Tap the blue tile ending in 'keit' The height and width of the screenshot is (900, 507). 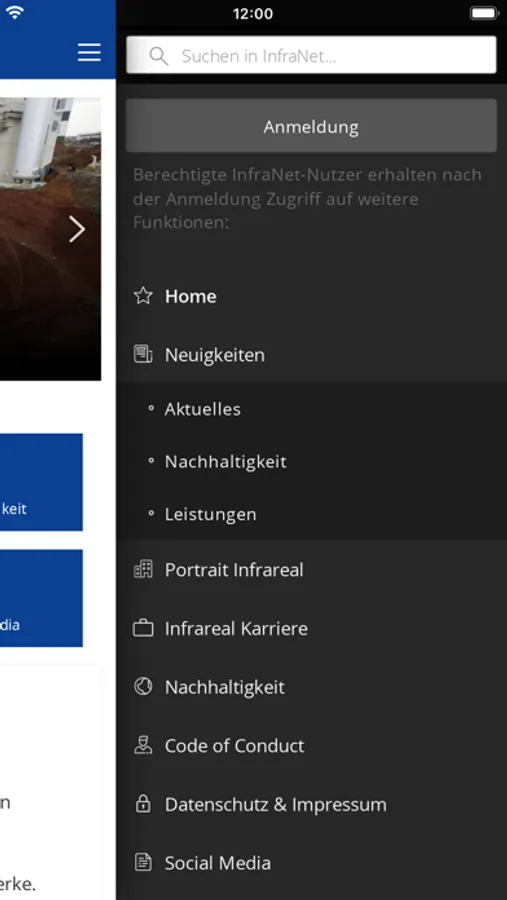(x=41, y=482)
